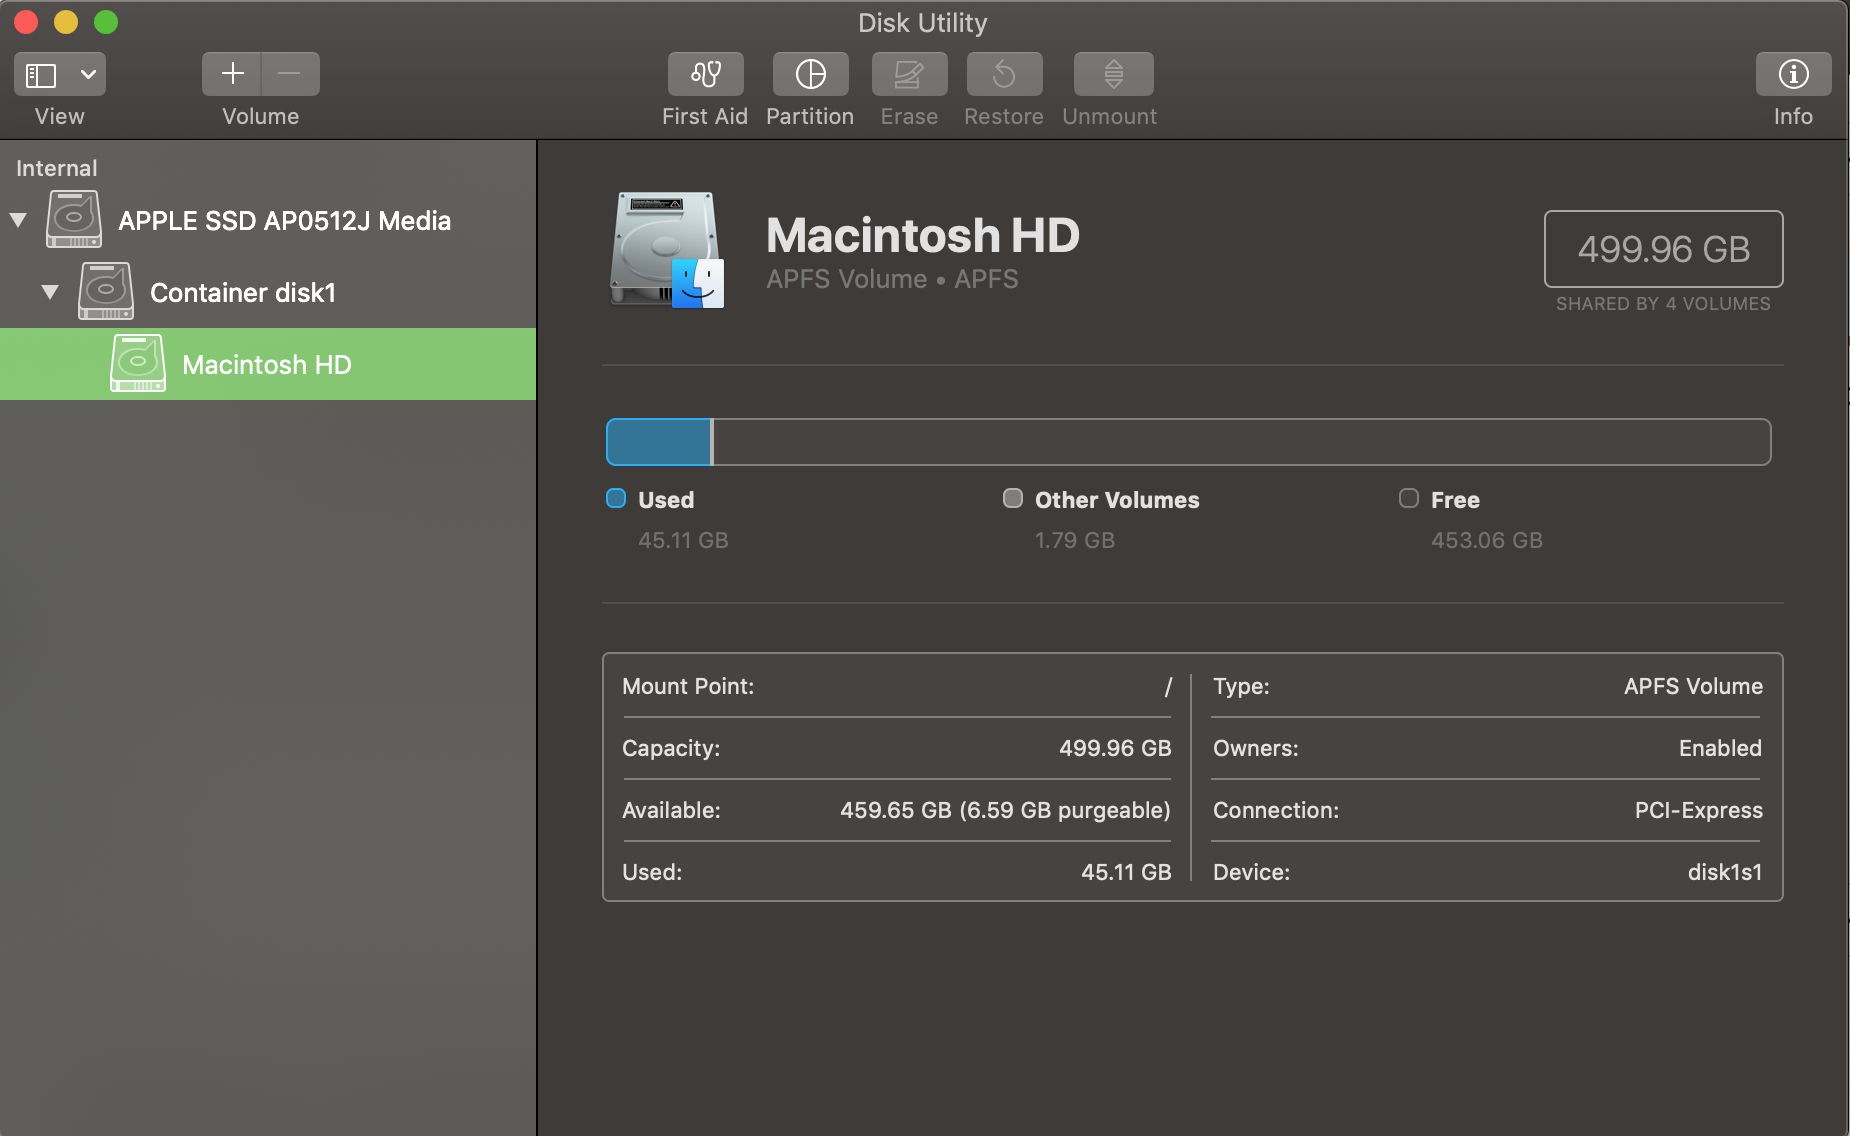Click the Disk Utility window title
This screenshot has width=1850, height=1136.
click(x=922, y=23)
